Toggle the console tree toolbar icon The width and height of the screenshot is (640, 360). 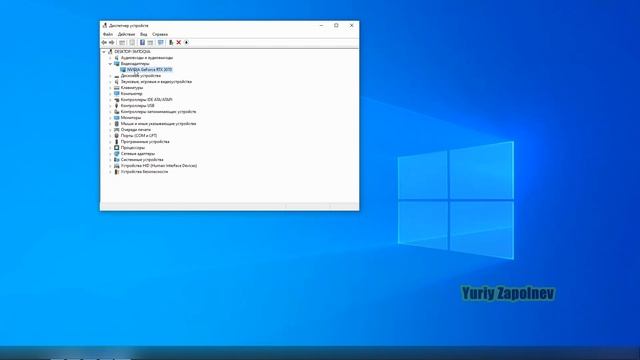[x=122, y=42]
